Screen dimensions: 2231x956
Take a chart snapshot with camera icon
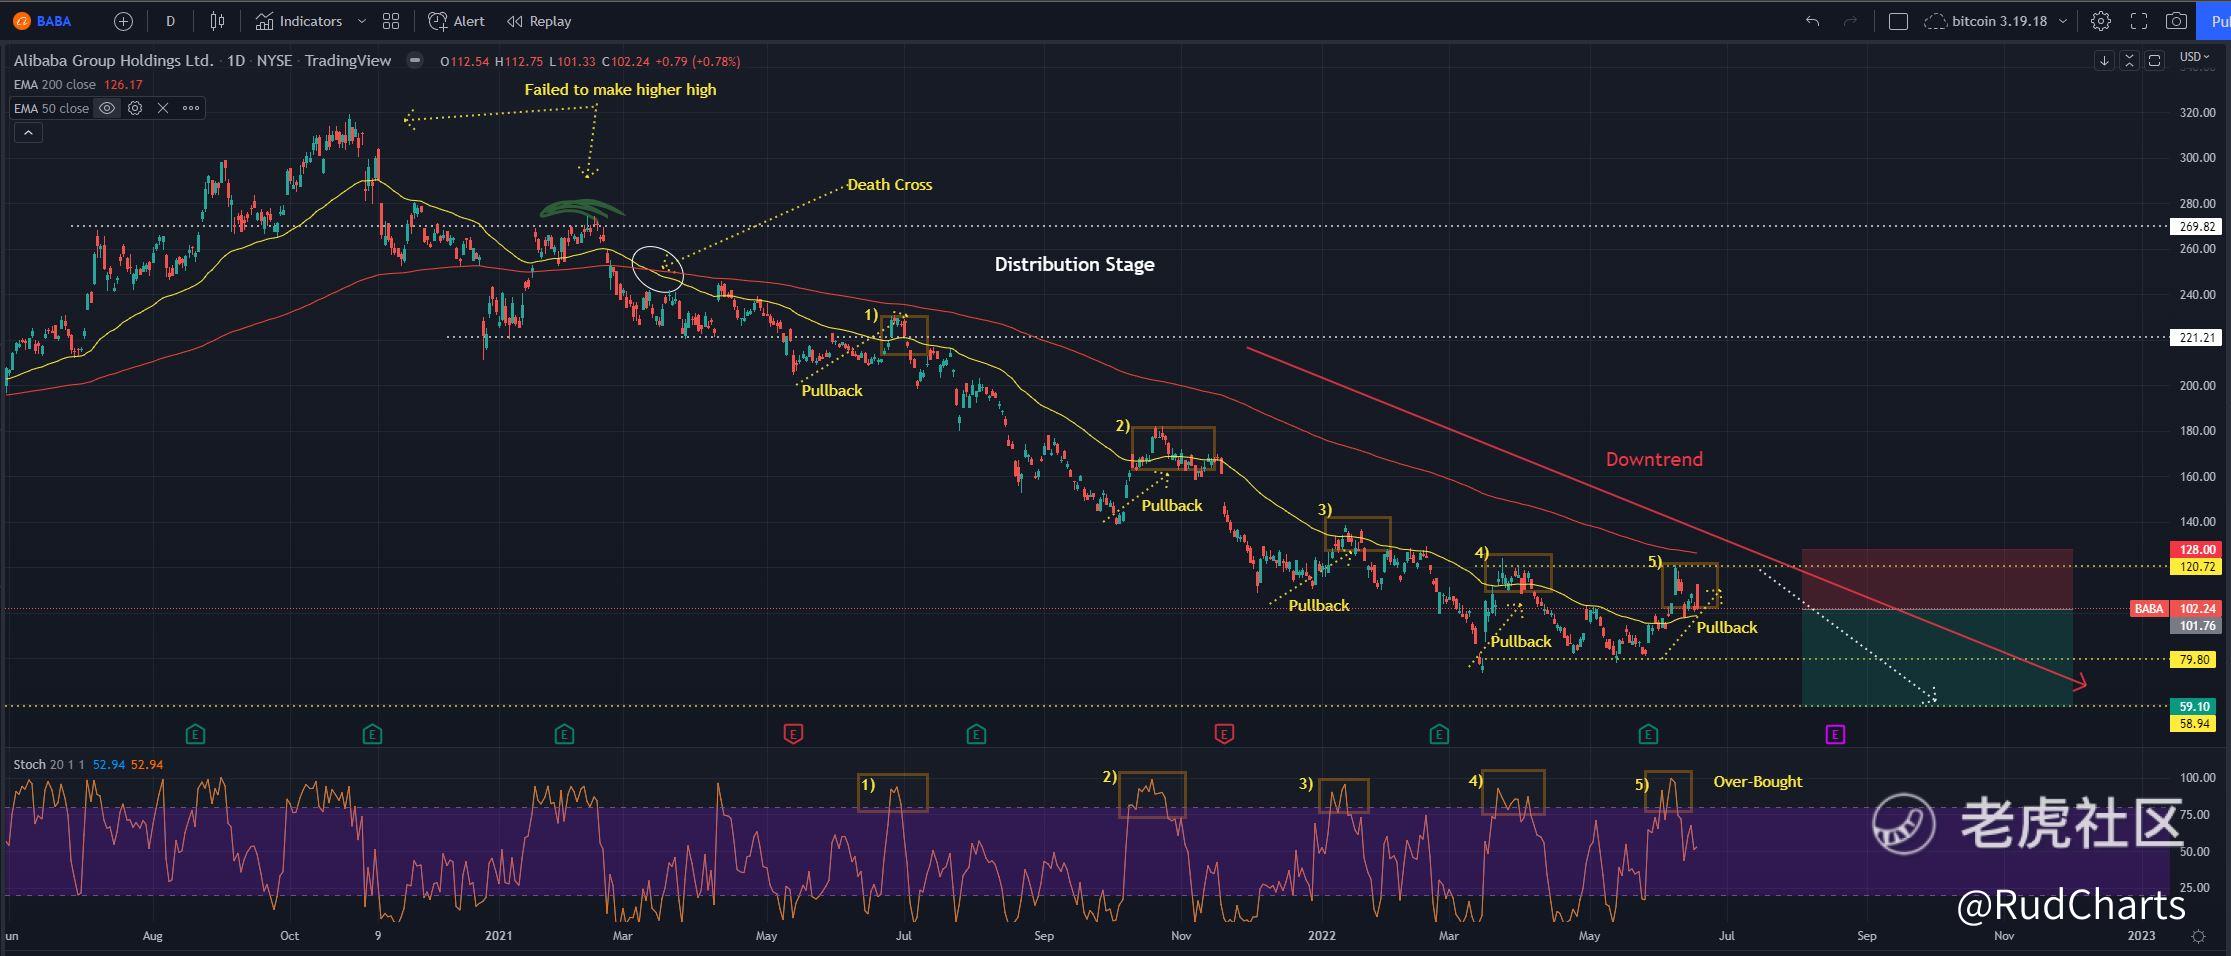pyautogui.click(x=2176, y=21)
